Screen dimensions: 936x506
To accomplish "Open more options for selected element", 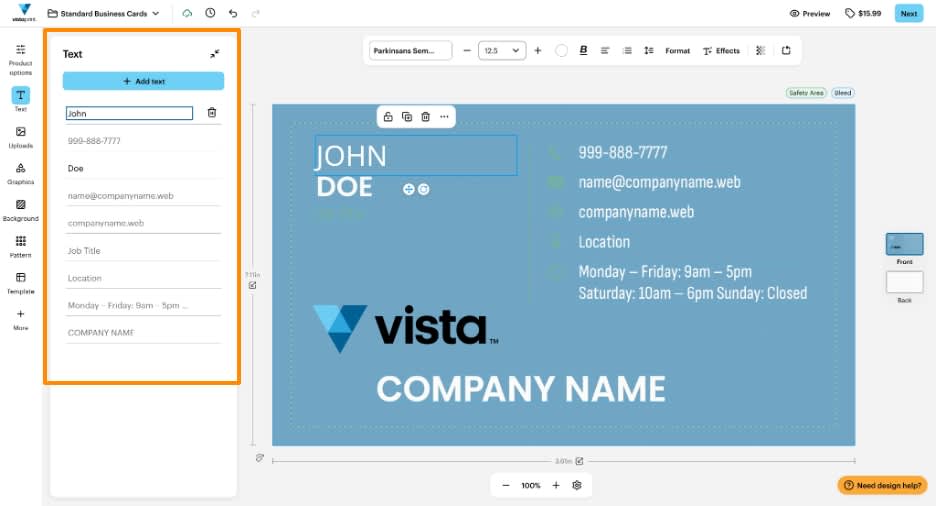I will click(444, 117).
